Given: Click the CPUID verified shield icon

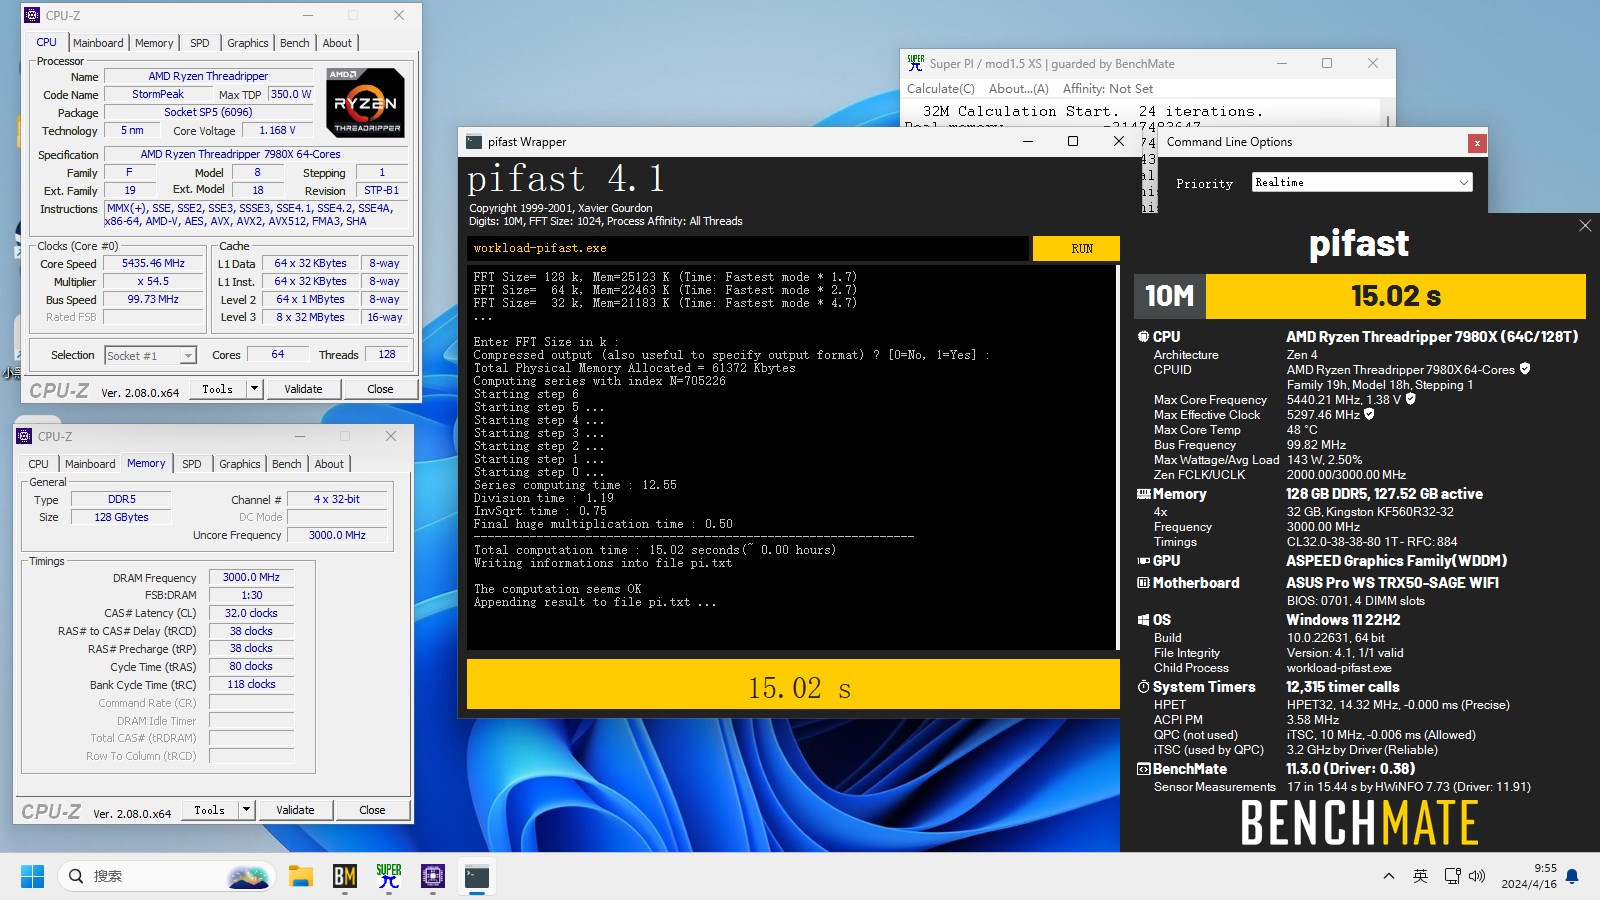Looking at the screenshot, I should pyautogui.click(x=1525, y=369).
